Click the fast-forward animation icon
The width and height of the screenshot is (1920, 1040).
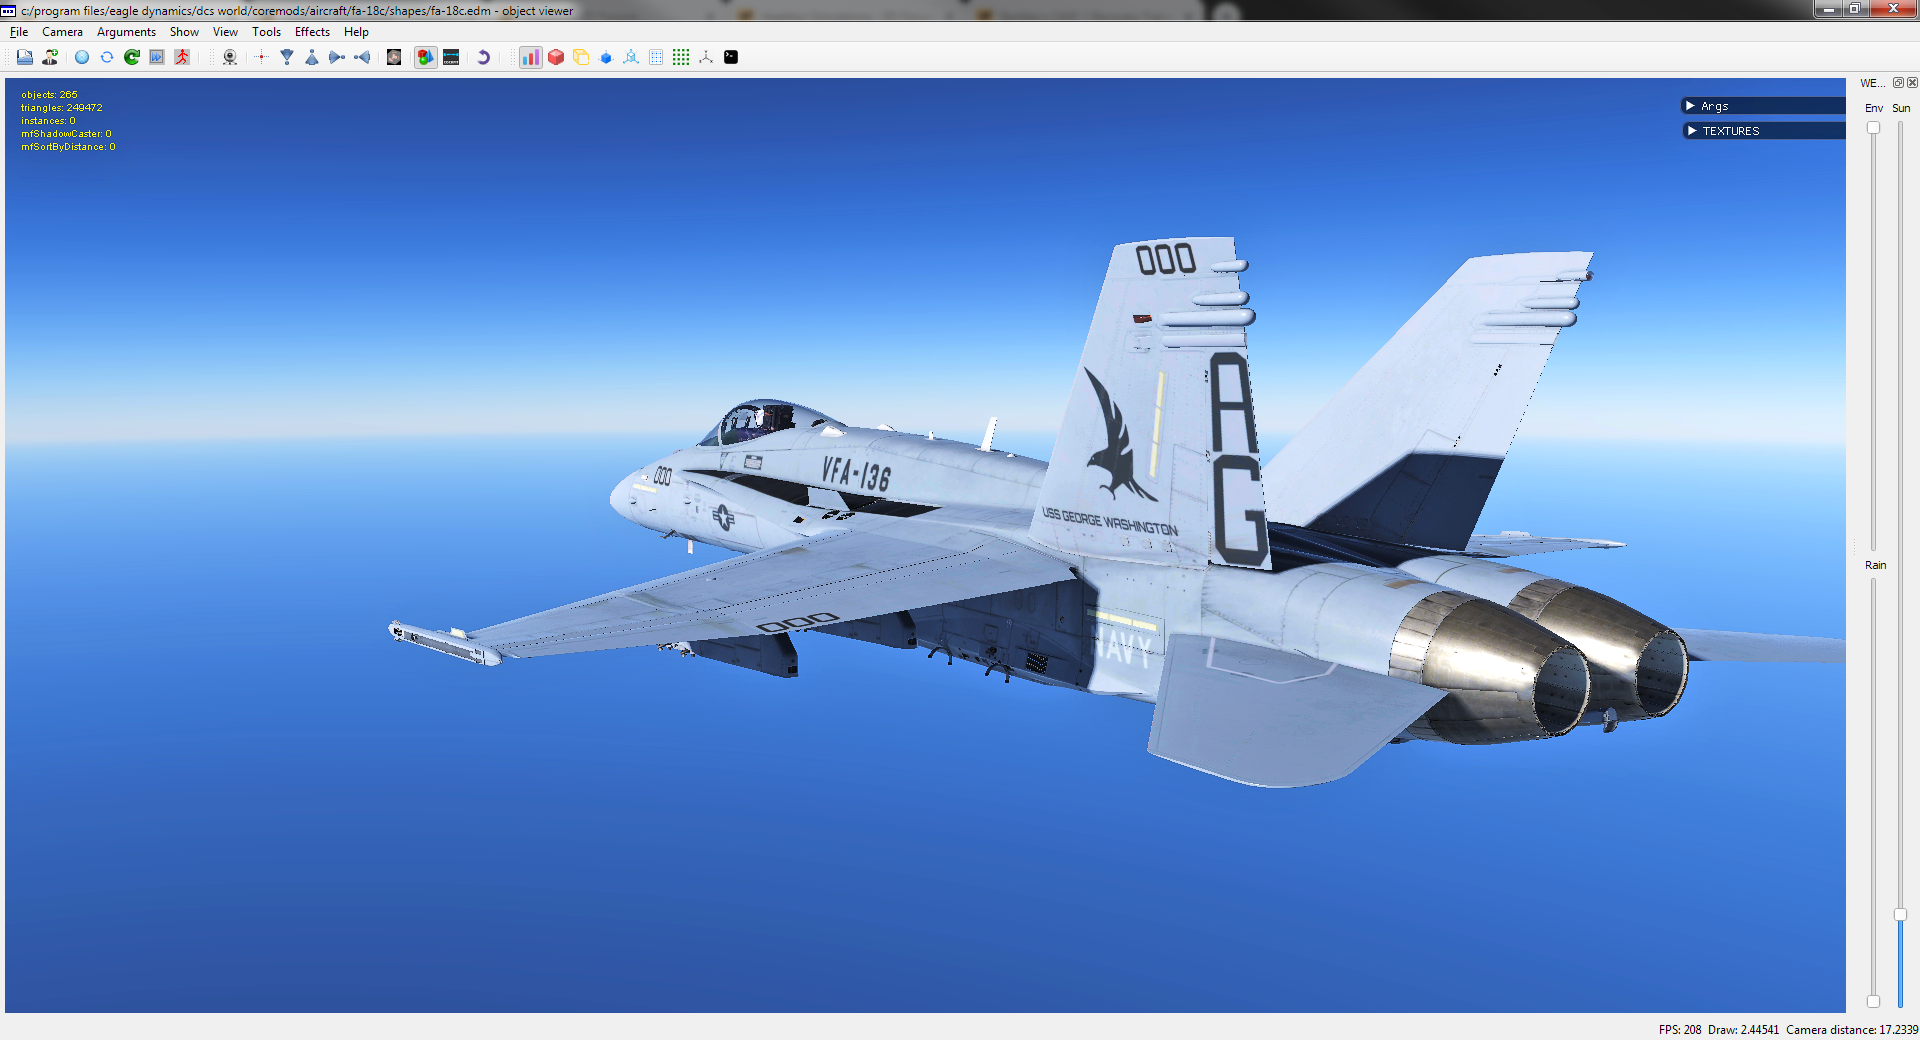157,57
